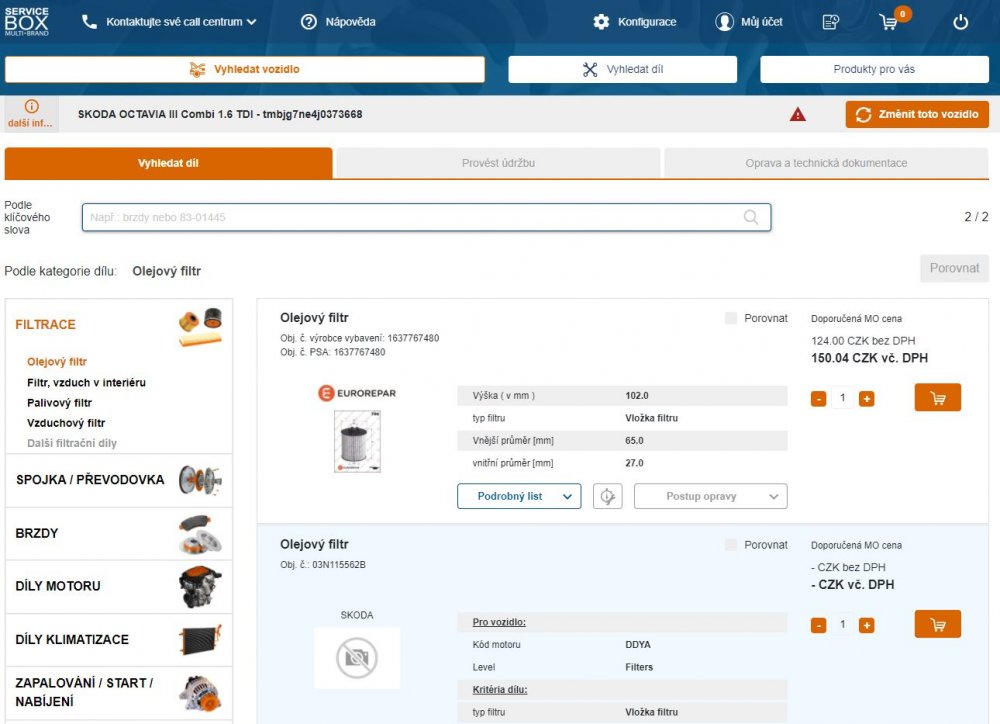
Task: Click the Eurorepar filter product image
Action: click(357, 441)
